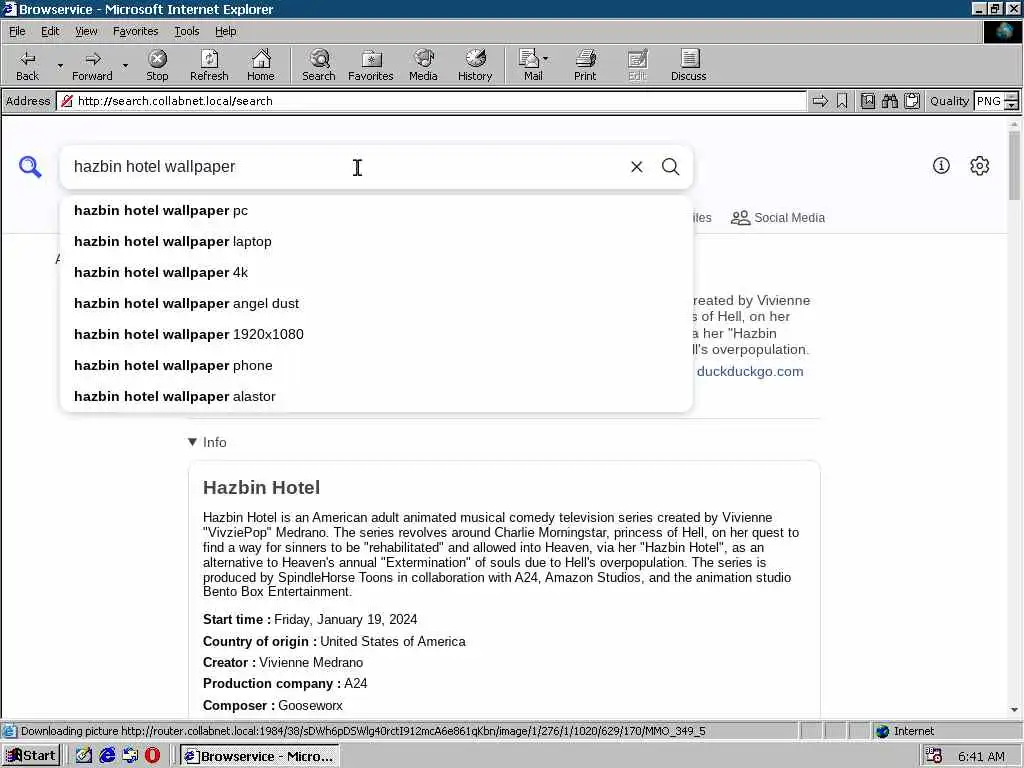Click the globe icon next to the menu bar
This screenshot has width=1024, height=768.
1002,31
